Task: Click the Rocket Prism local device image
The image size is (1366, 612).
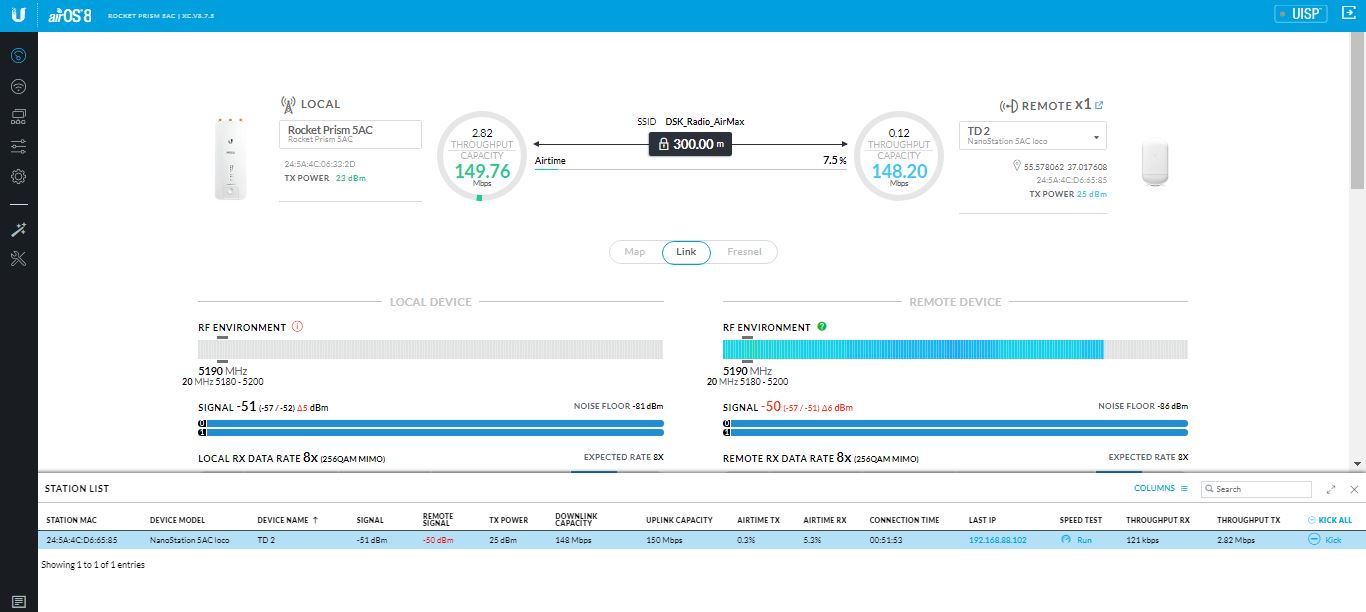Action: (x=230, y=157)
